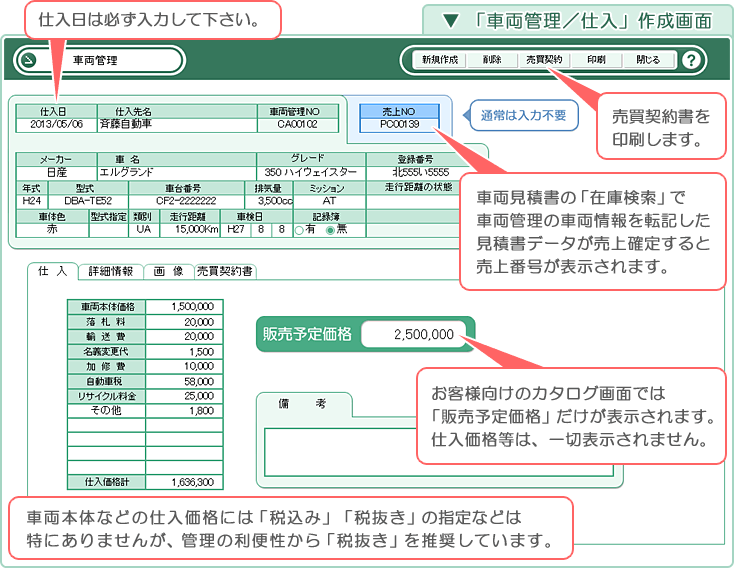The height and width of the screenshot is (570, 735).
Task: Switch to the 詳細情報 tab
Action: point(111,271)
